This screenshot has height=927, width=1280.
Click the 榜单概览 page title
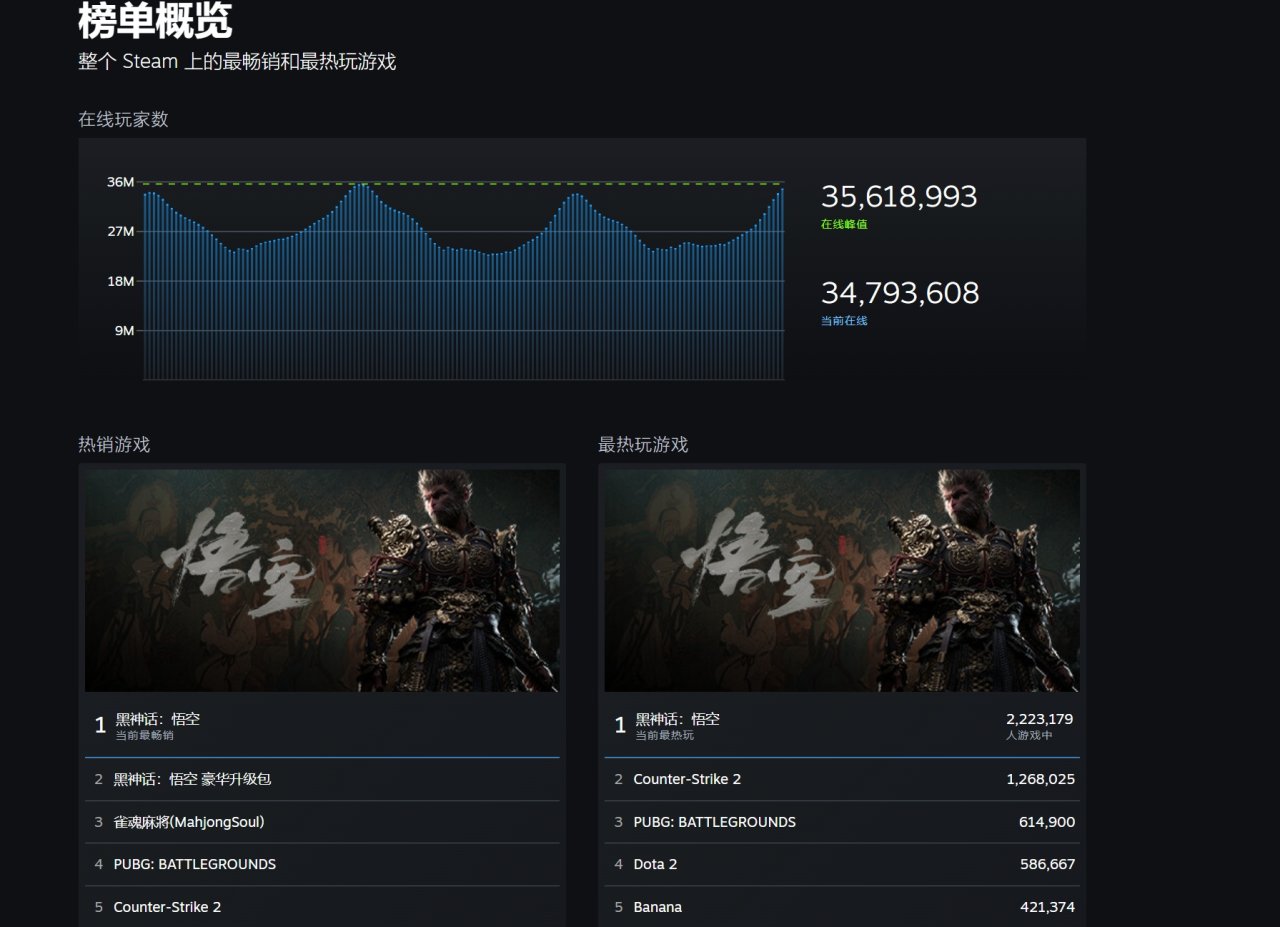click(x=155, y=20)
